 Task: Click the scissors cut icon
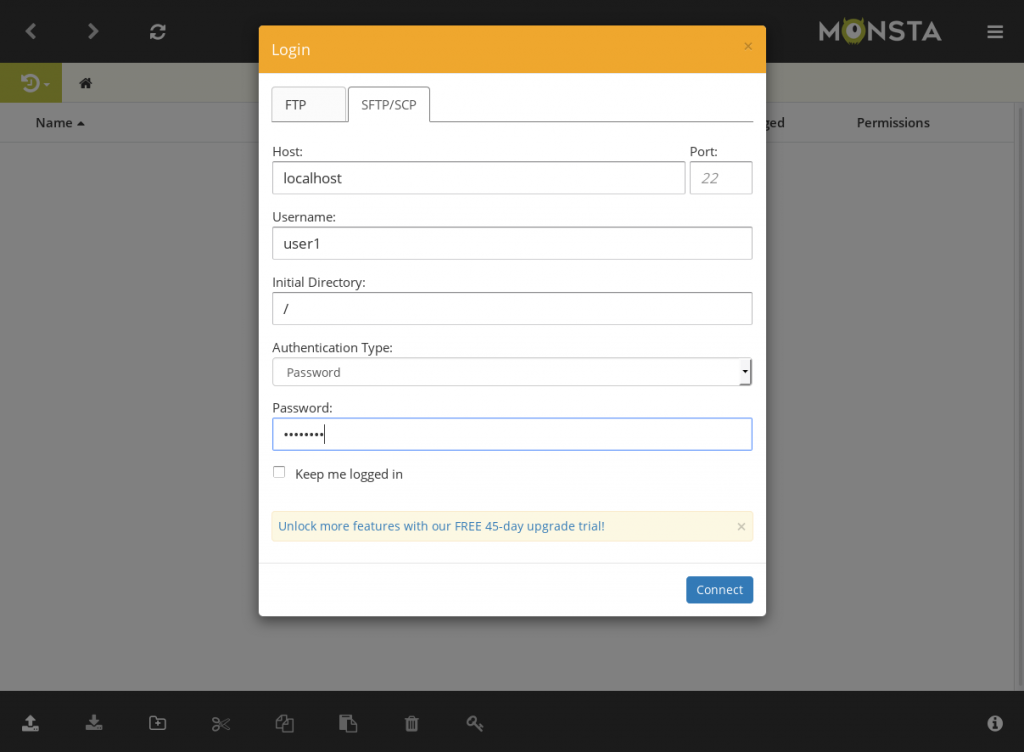coord(221,723)
